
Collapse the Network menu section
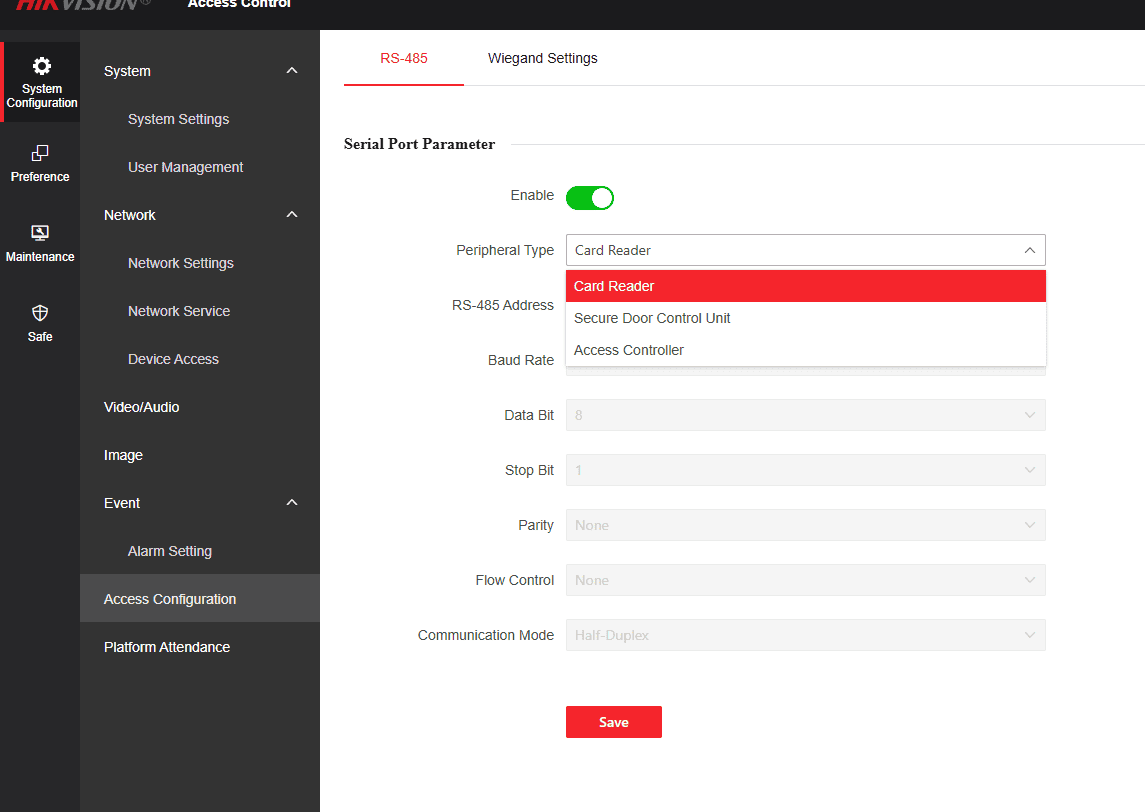(x=291, y=215)
